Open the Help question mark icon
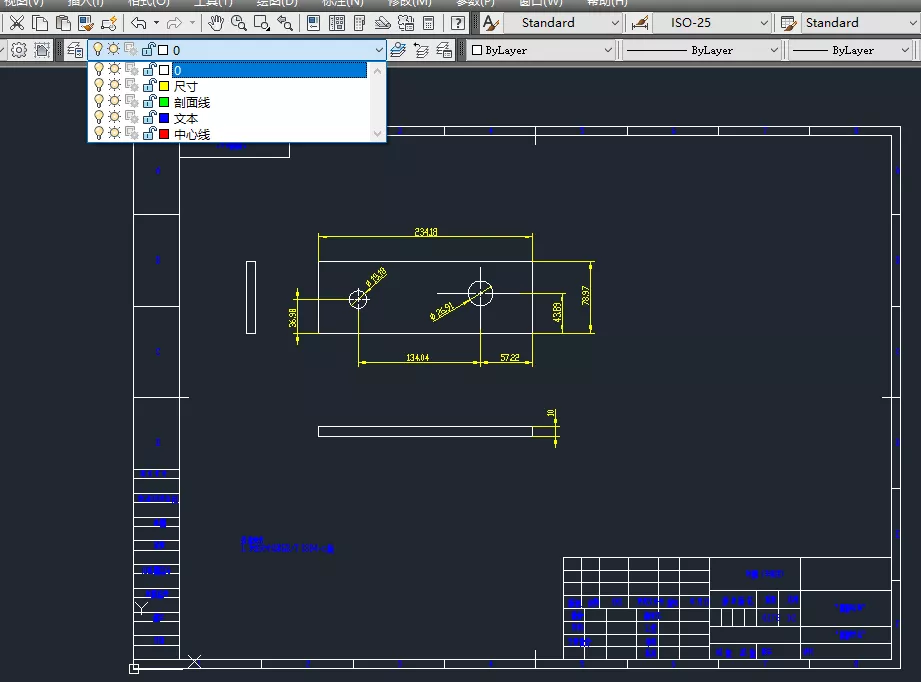921x682 pixels. pyautogui.click(x=457, y=23)
